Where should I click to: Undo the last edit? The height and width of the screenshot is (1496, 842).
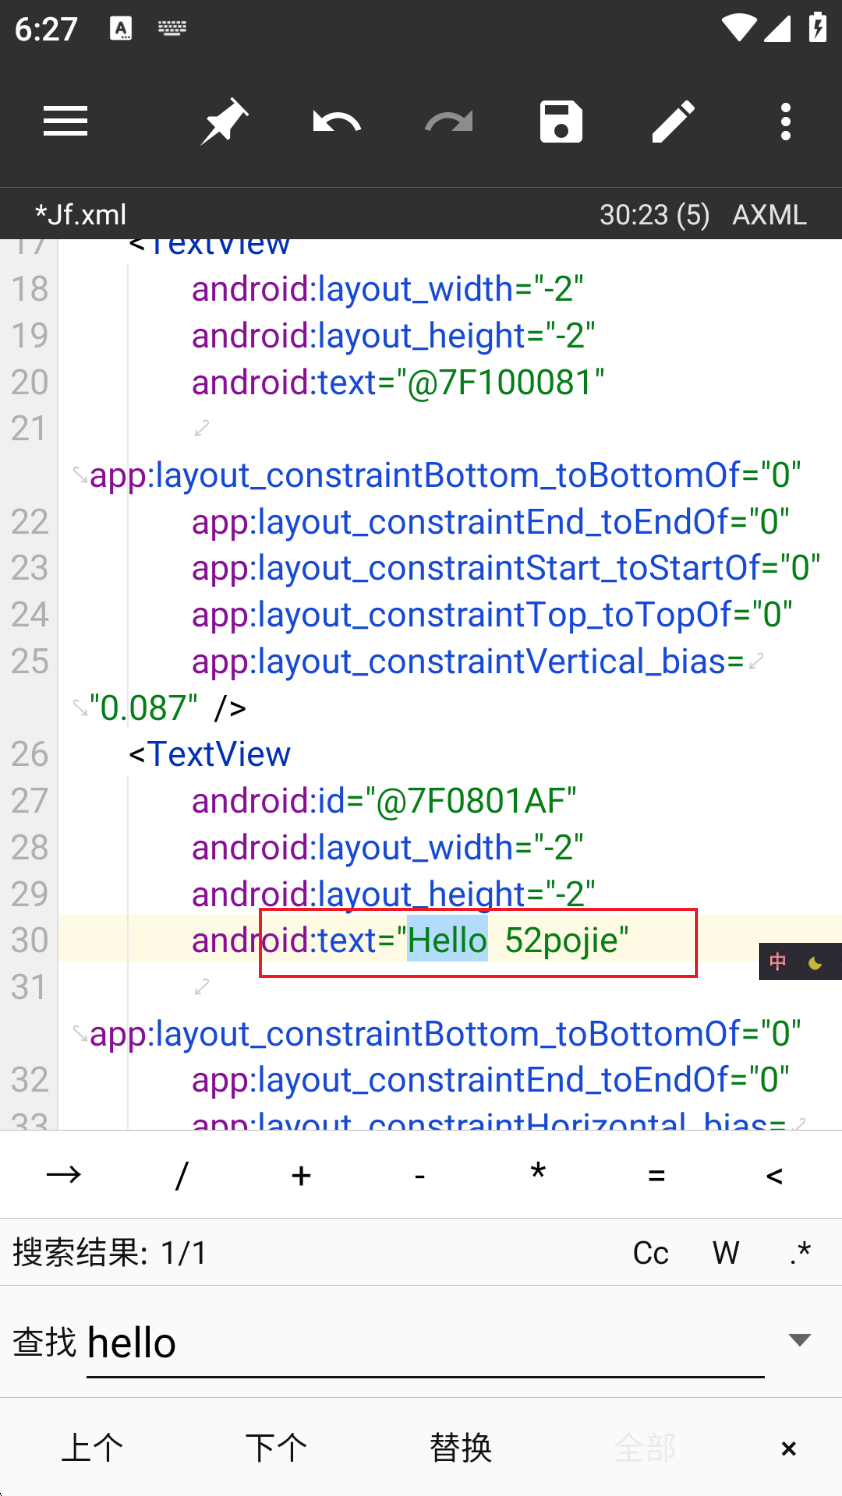click(336, 122)
